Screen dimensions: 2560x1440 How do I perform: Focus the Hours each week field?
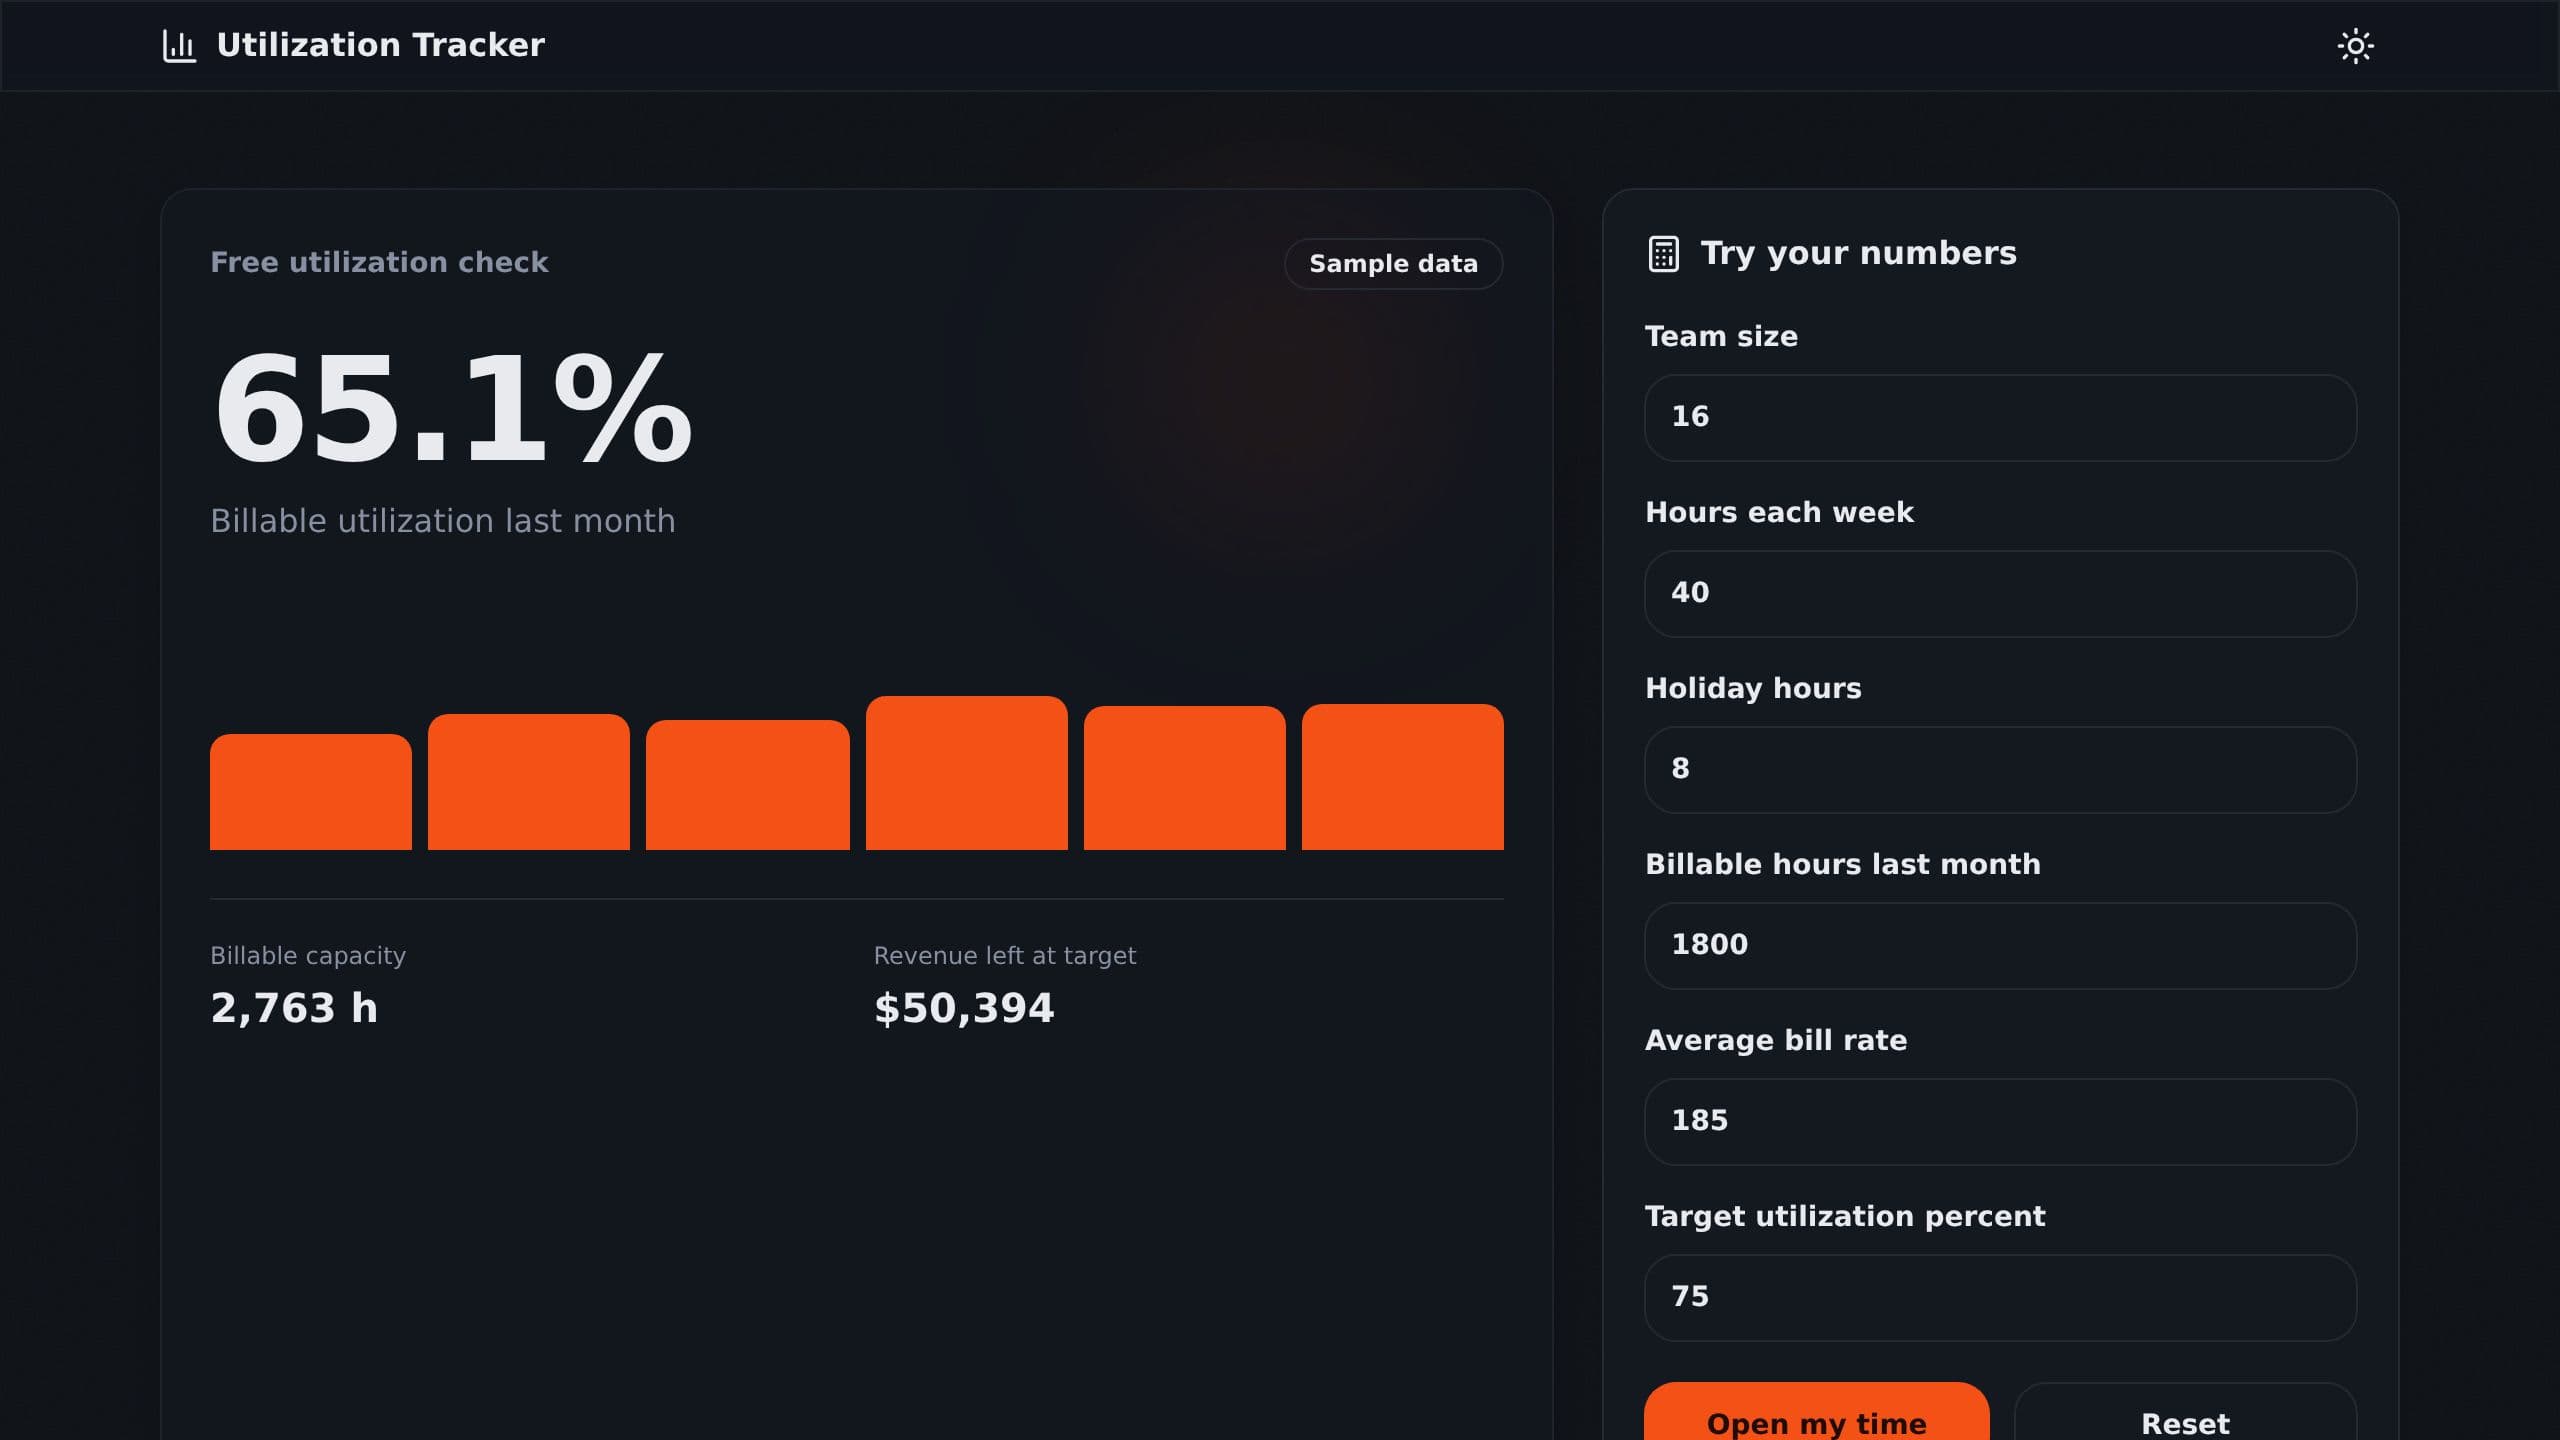tap(2000, 594)
